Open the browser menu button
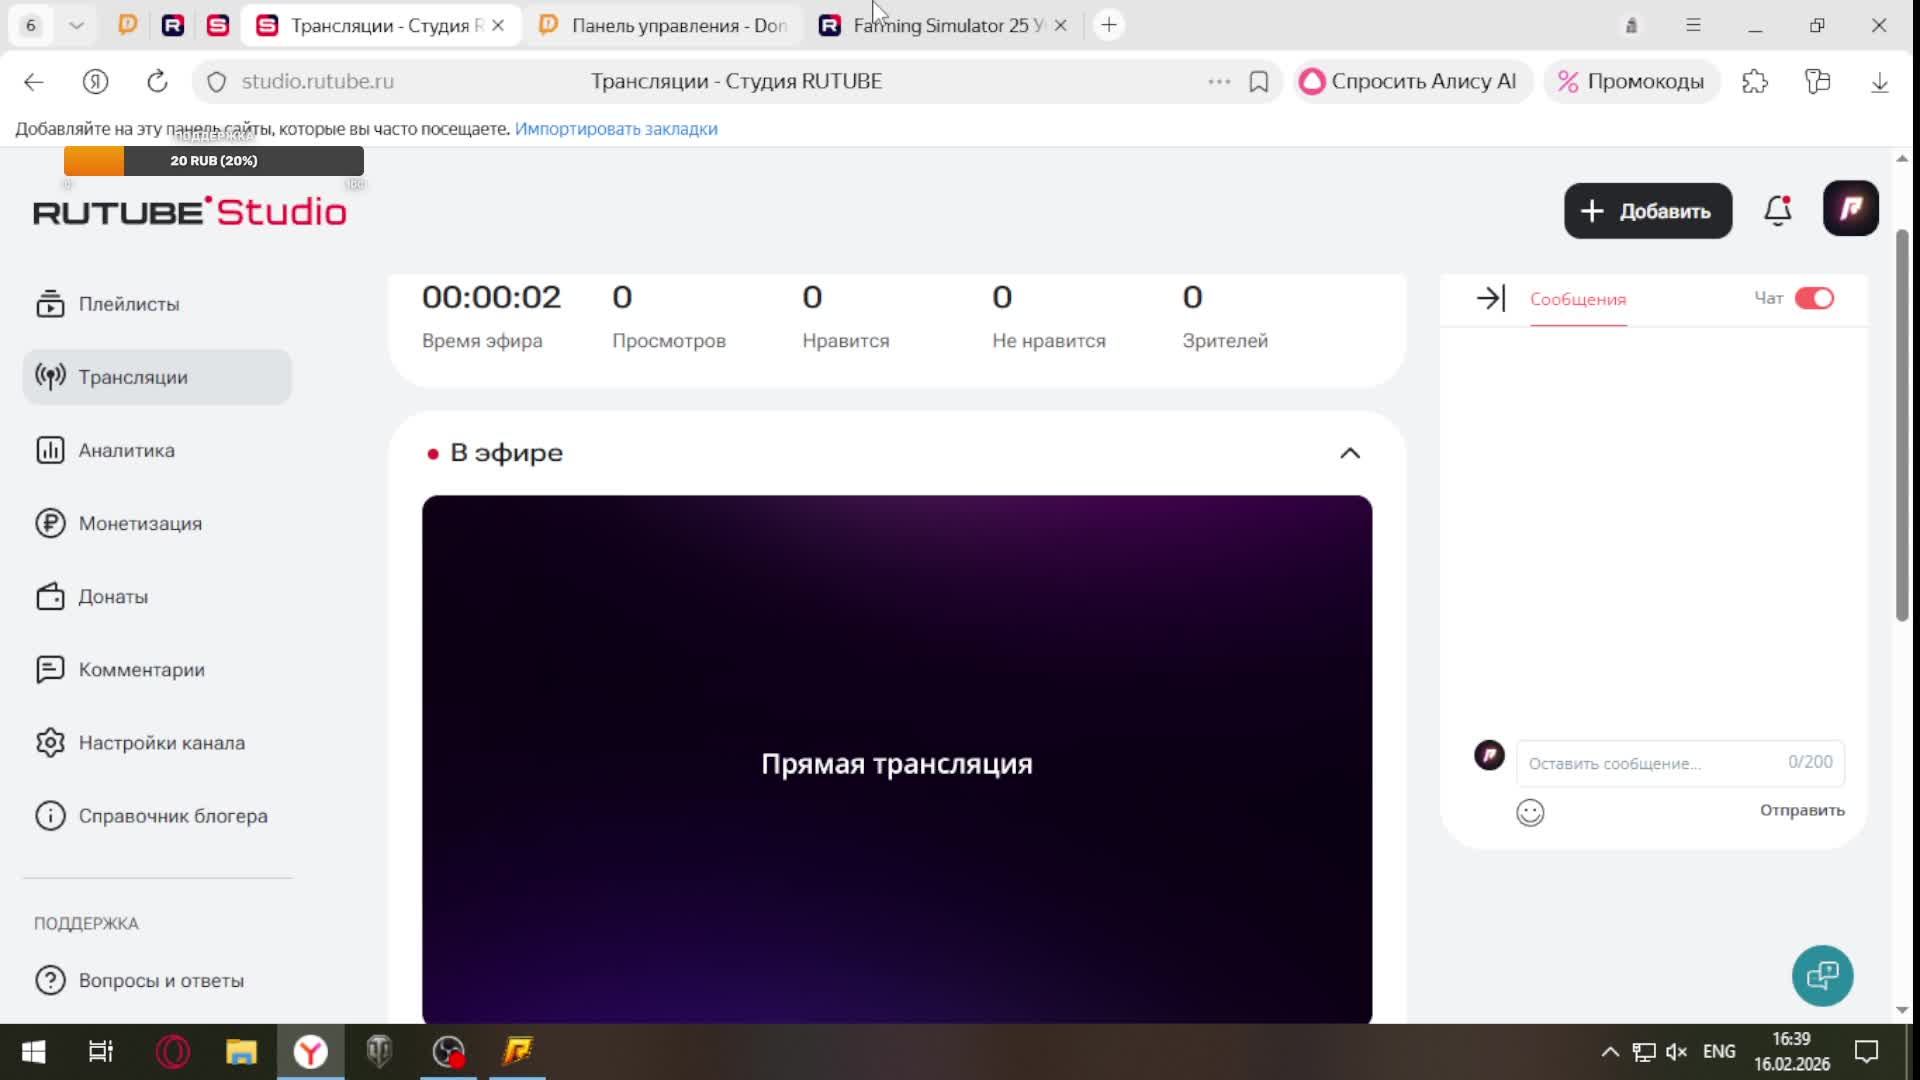The width and height of the screenshot is (1920, 1080). point(1693,24)
